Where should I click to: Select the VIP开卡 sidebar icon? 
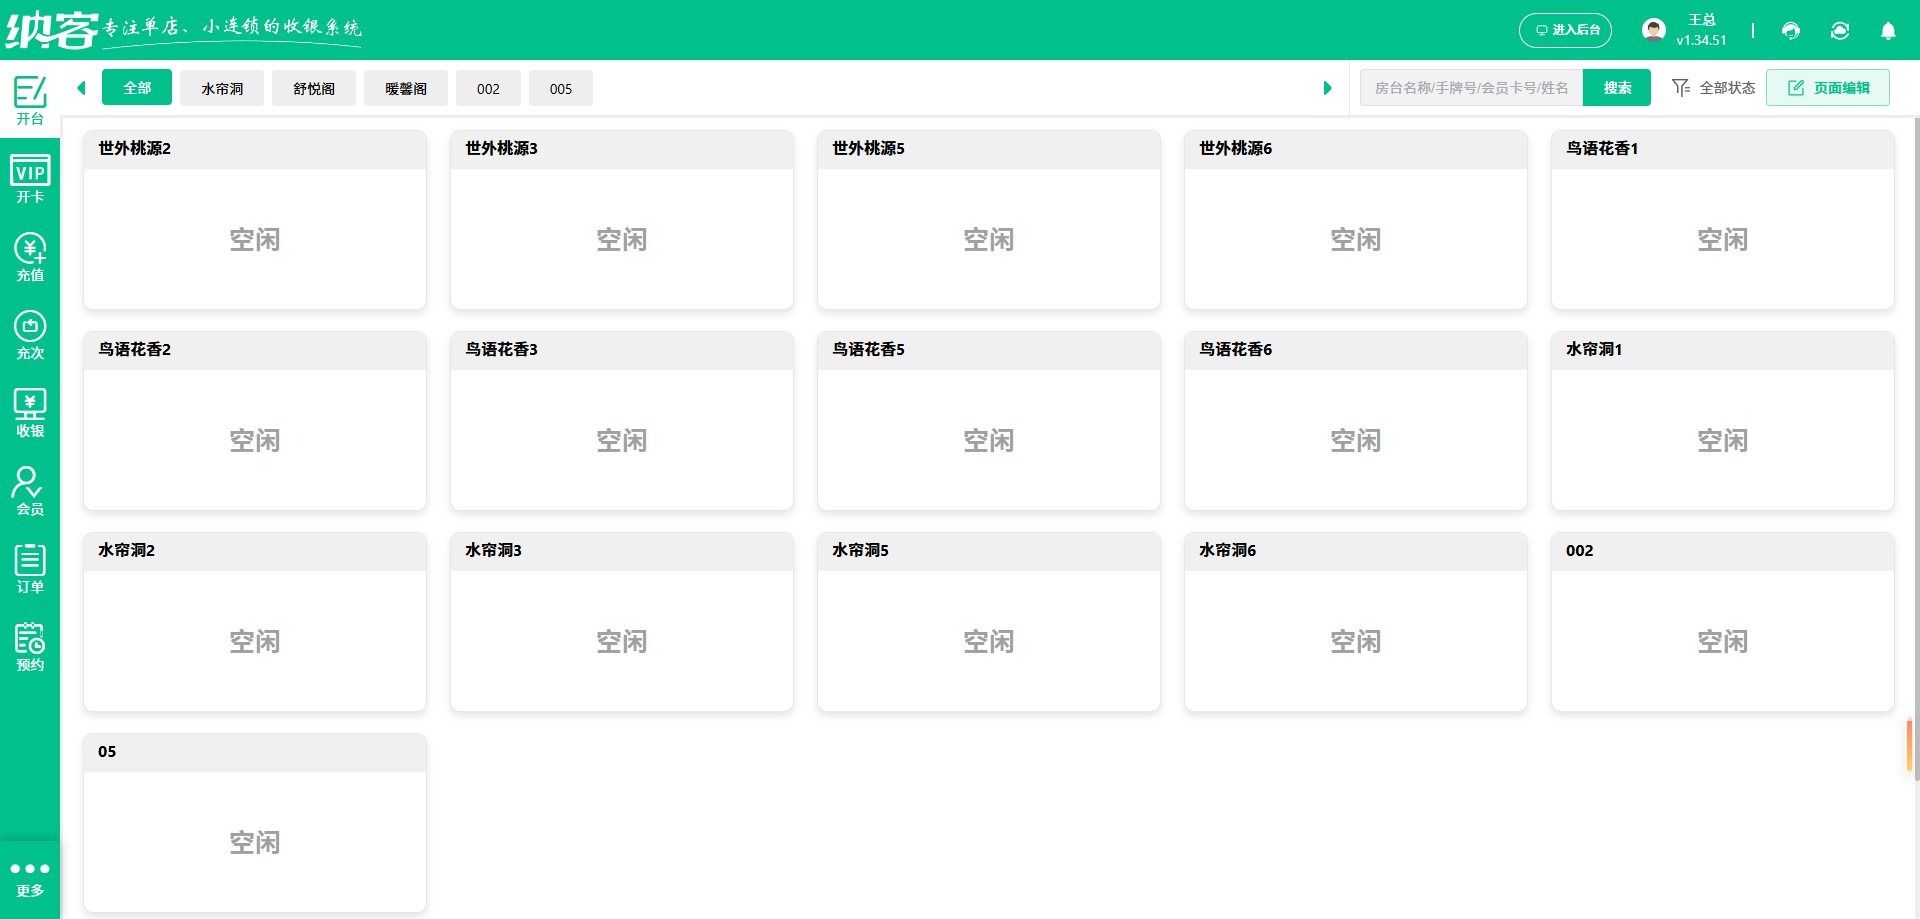point(30,180)
